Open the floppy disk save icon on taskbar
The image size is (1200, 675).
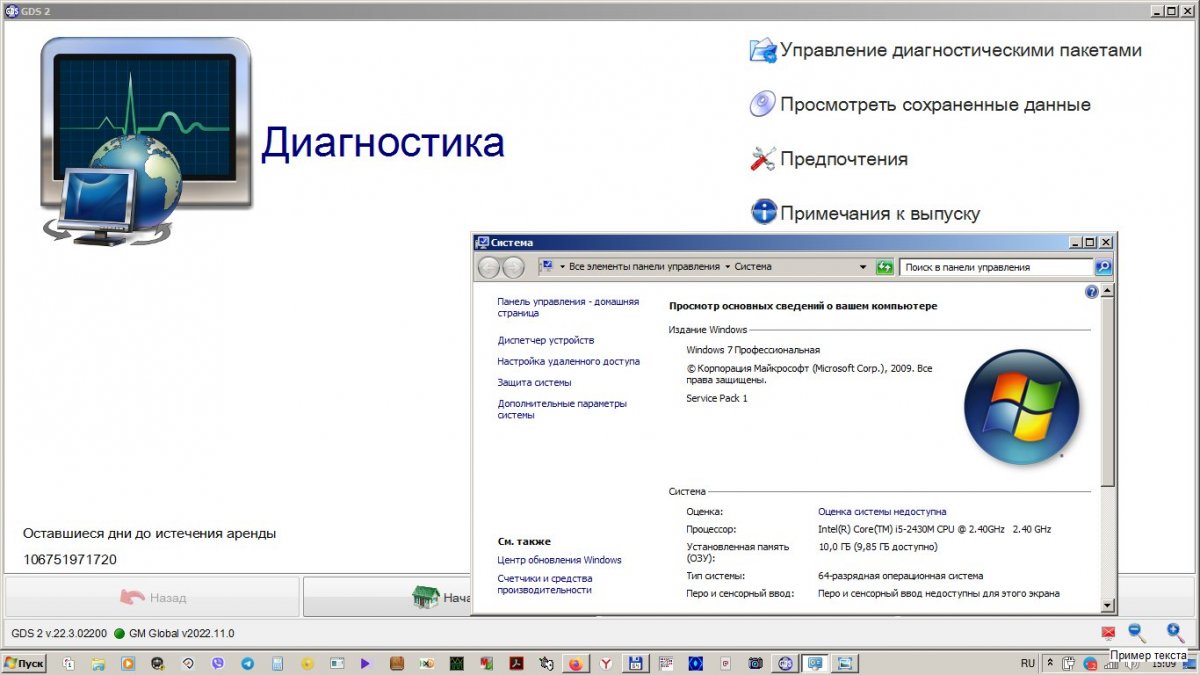[x=635, y=663]
